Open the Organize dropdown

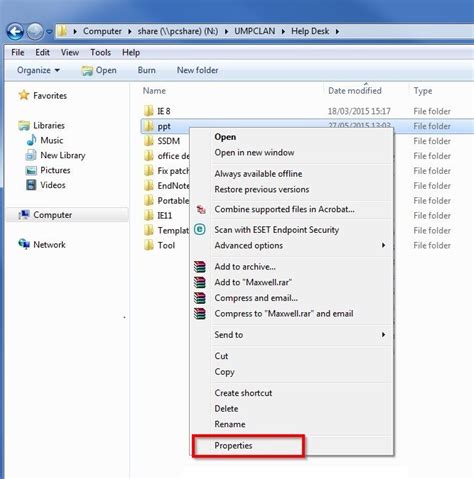point(38,70)
